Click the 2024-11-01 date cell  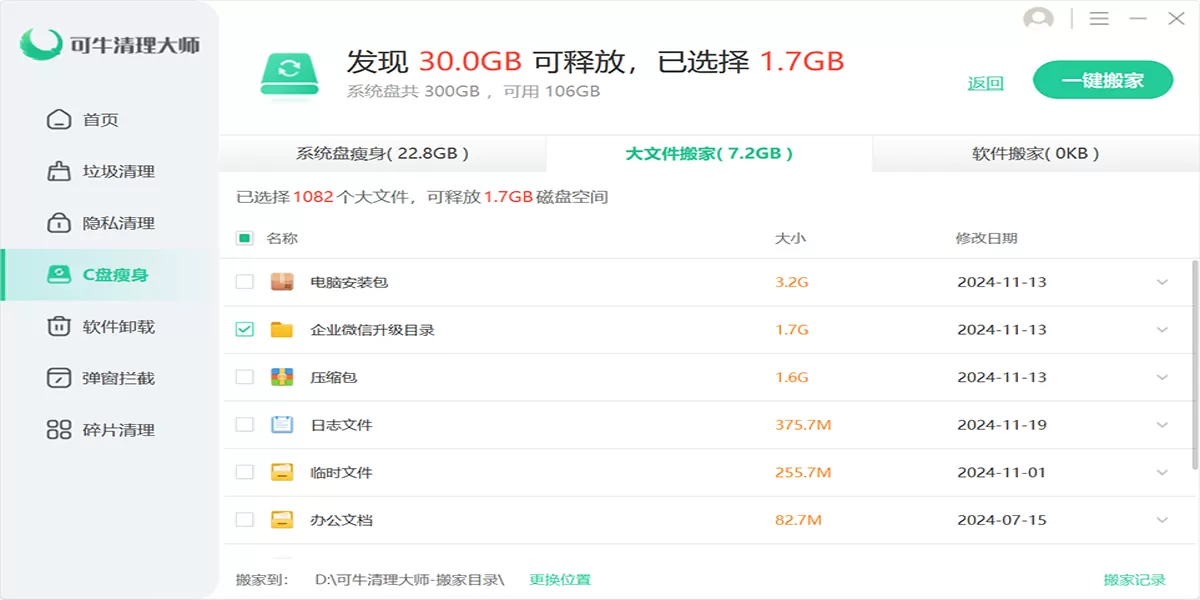coord(1002,472)
